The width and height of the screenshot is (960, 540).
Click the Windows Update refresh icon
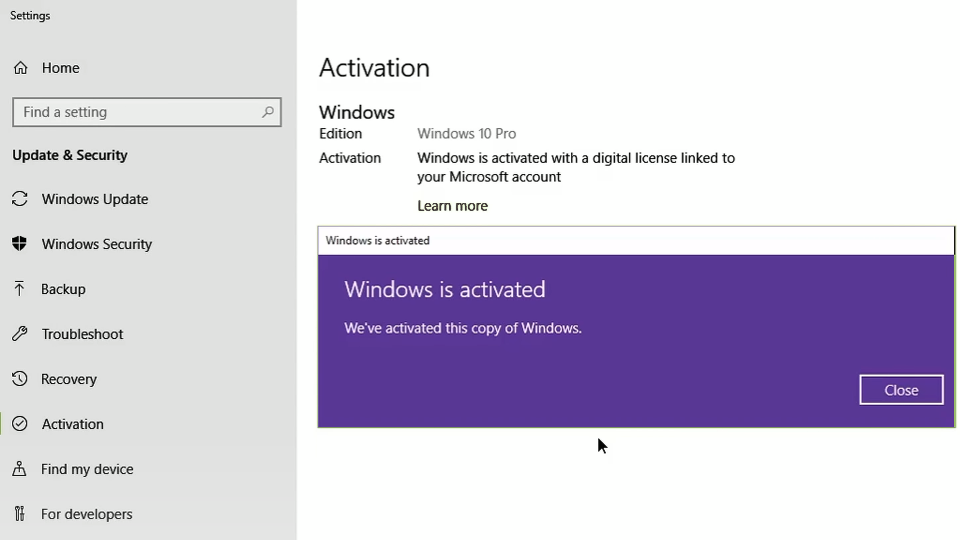tap(20, 198)
